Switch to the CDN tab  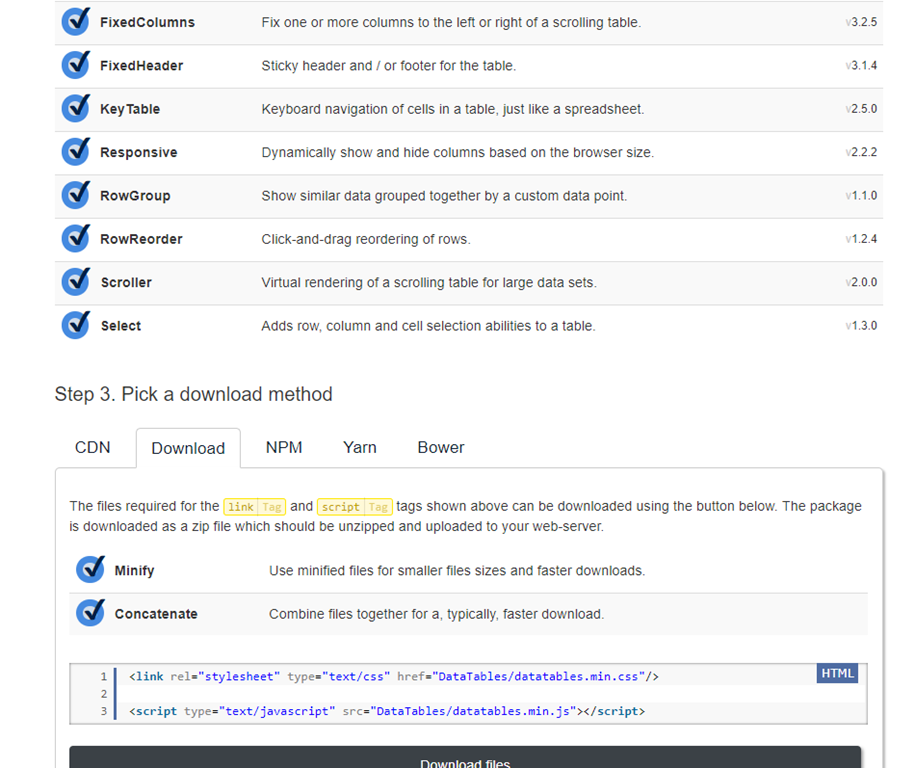pos(93,448)
